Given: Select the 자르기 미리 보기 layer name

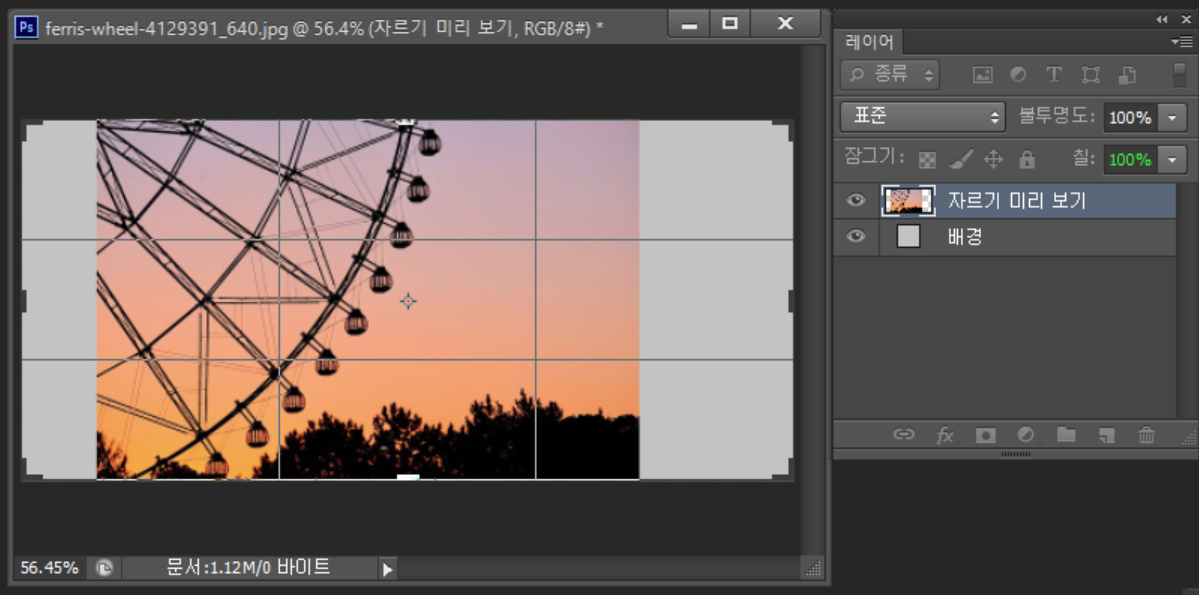Looking at the screenshot, I should point(1017,201).
